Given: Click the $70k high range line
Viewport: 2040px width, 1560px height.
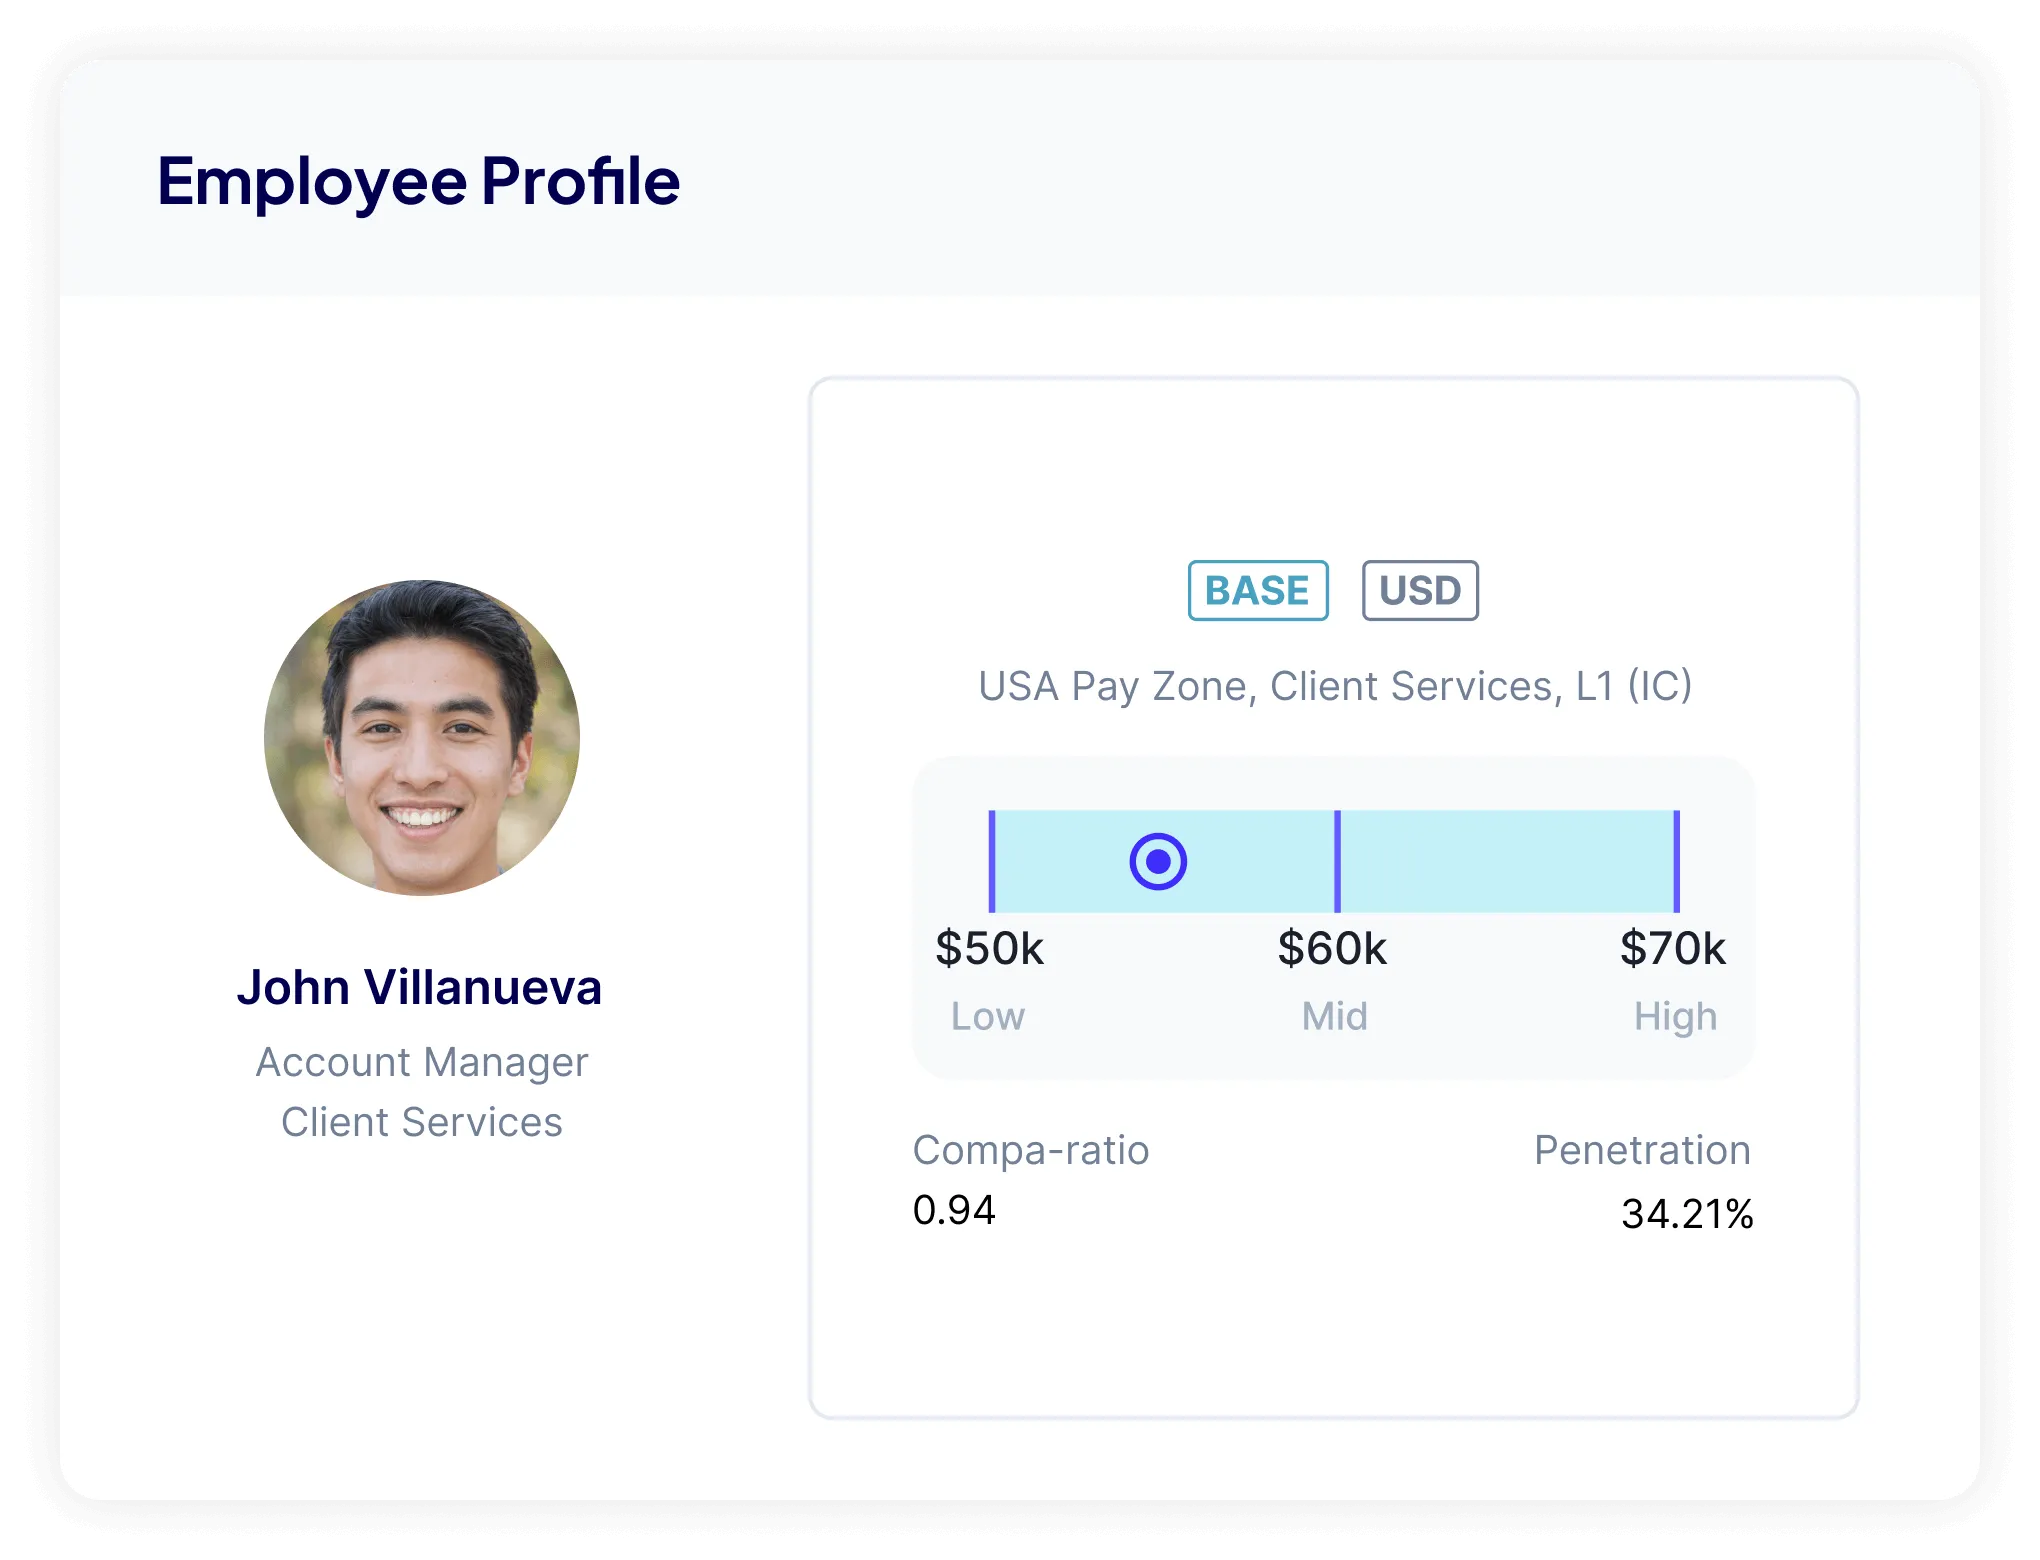Looking at the screenshot, I should tap(1676, 861).
